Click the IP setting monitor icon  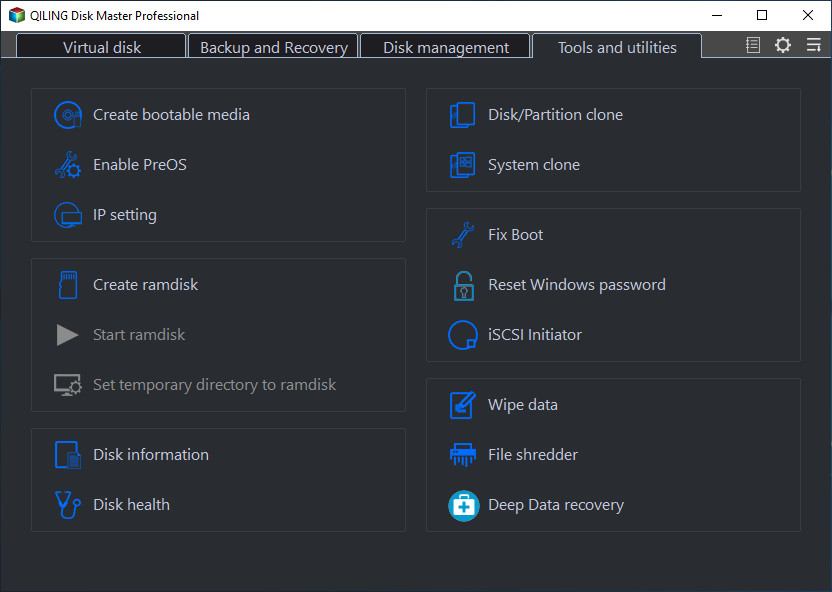(68, 215)
